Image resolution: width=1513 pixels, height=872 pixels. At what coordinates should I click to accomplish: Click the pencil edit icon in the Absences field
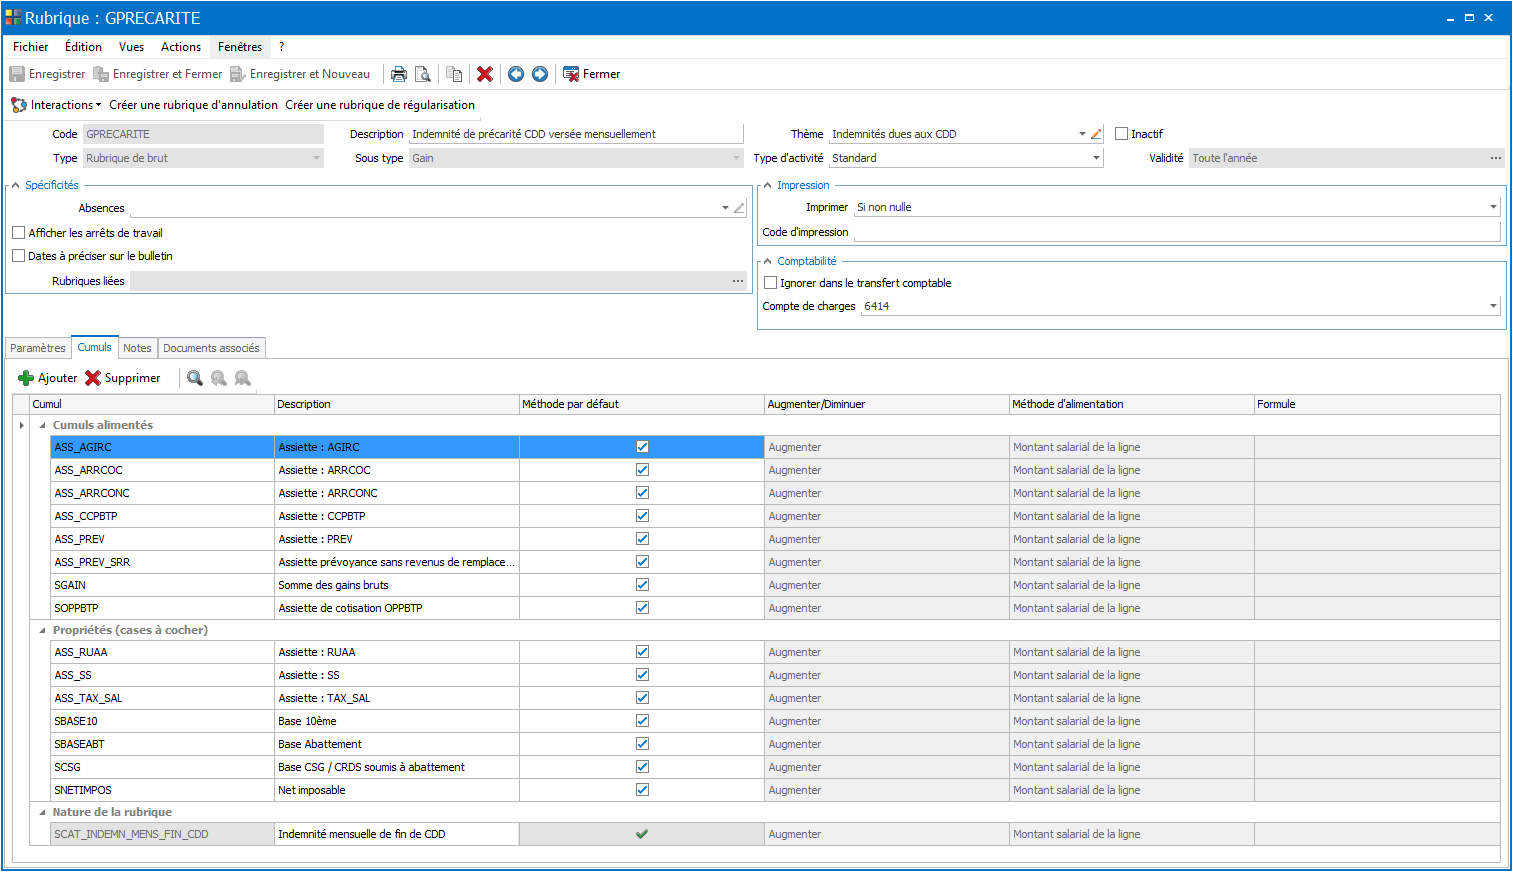pos(739,208)
